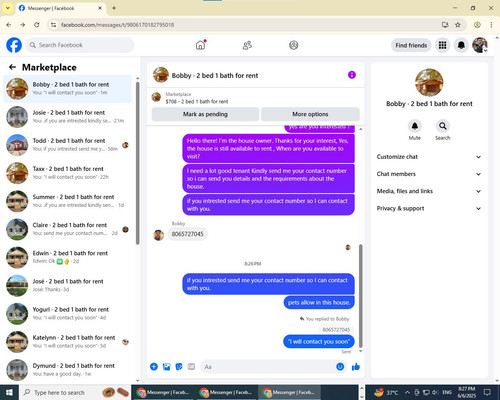
Task: Expand Privacy & support section
Action: pyautogui.click(x=429, y=208)
